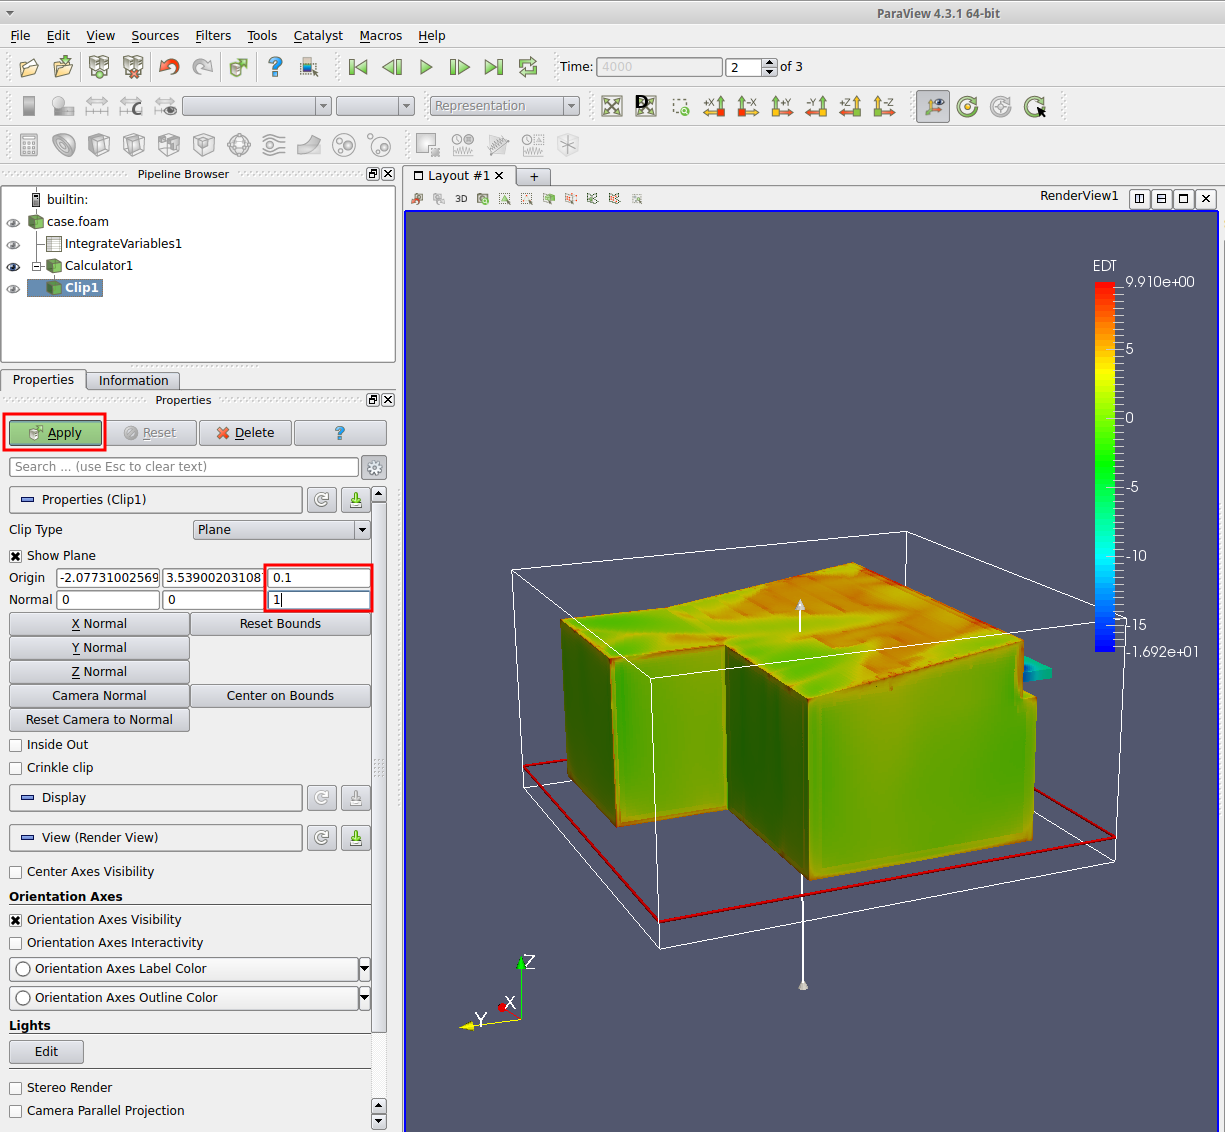Switch to the Information tab
The height and width of the screenshot is (1132, 1225).
pos(133,381)
